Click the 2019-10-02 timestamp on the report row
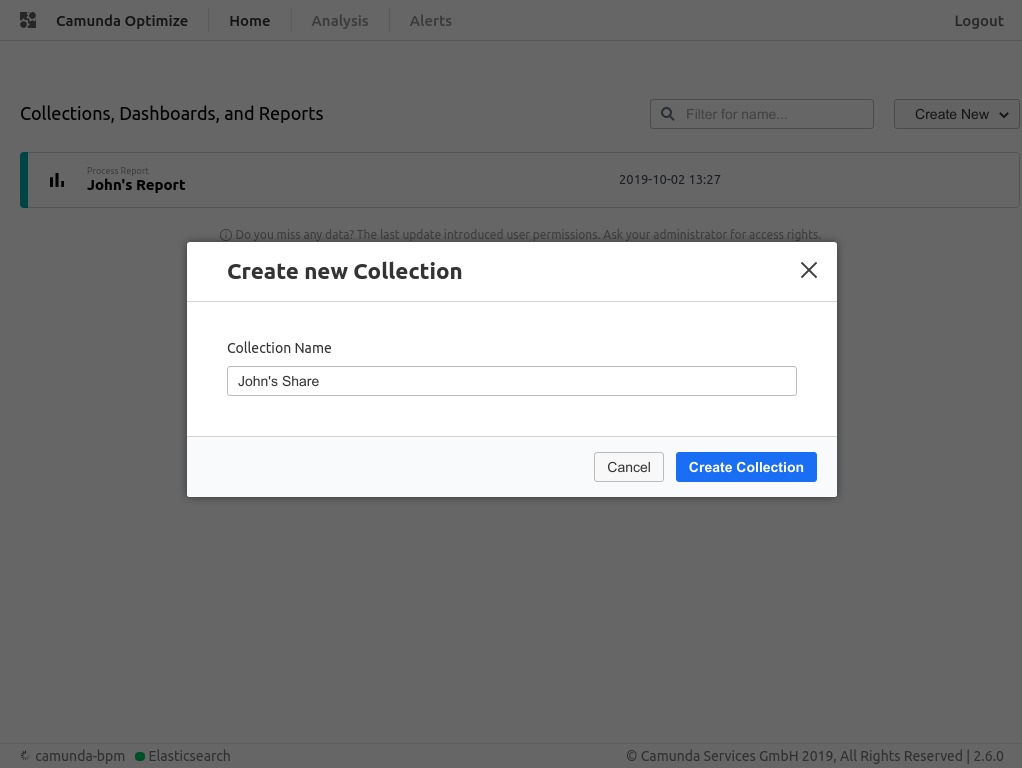 (x=669, y=179)
